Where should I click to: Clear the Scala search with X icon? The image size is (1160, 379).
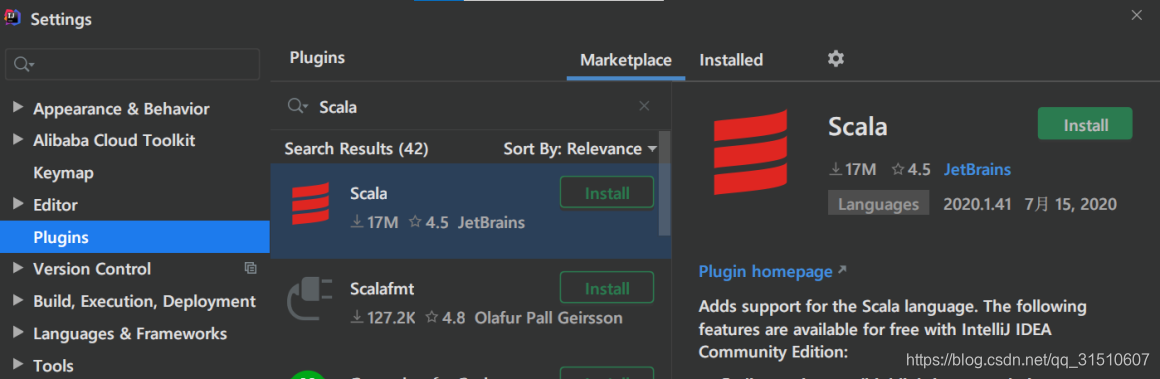[644, 107]
